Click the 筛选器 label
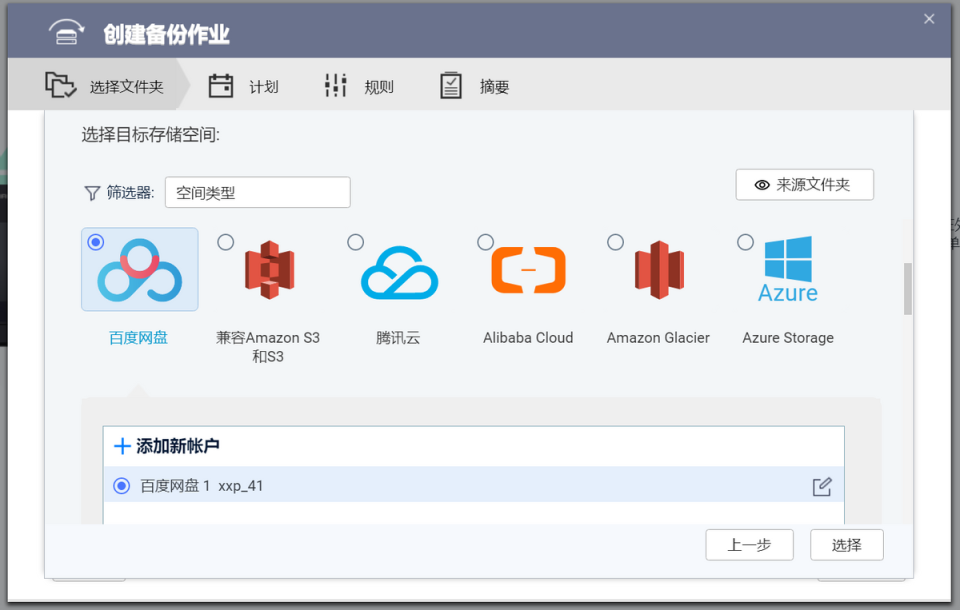The height and width of the screenshot is (610, 960). [130, 192]
